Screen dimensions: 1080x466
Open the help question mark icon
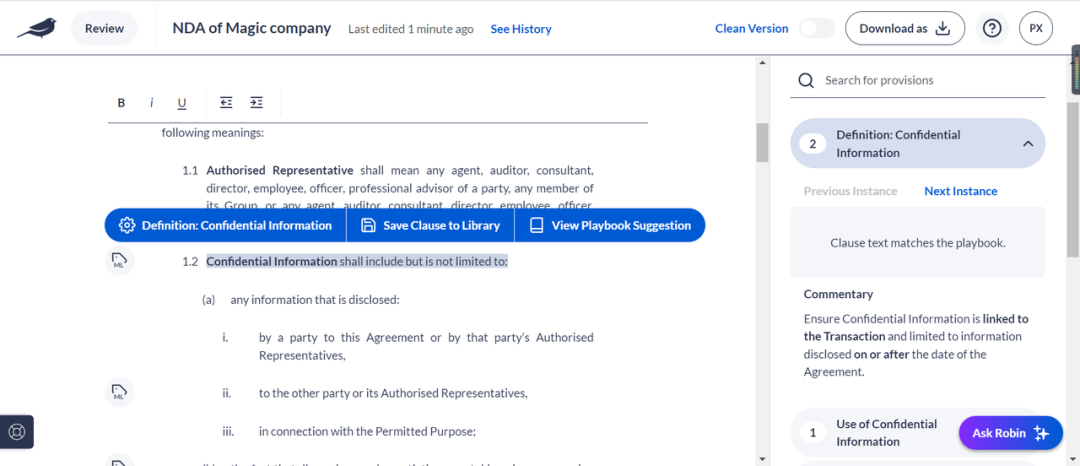click(x=992, y=28)
